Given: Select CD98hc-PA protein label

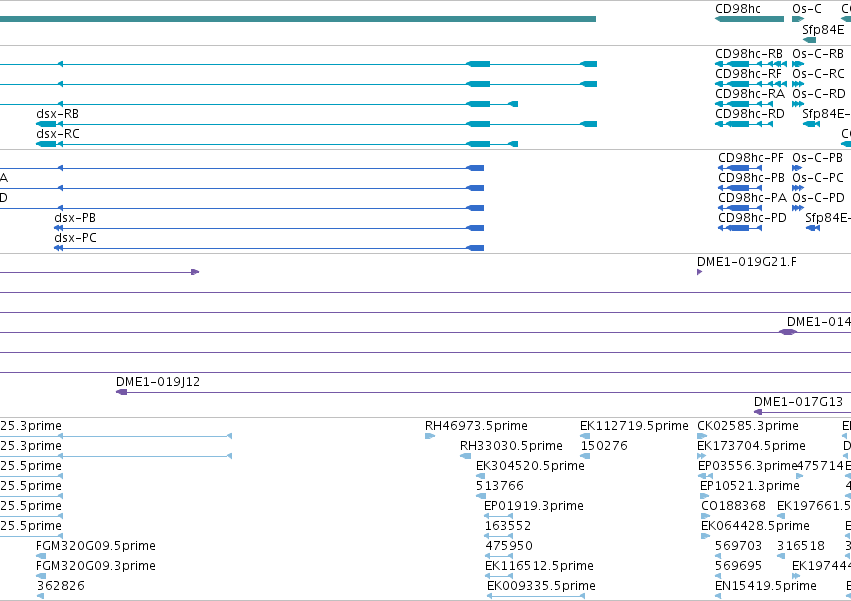Looking at the screenshot, I should coord(752,198).
